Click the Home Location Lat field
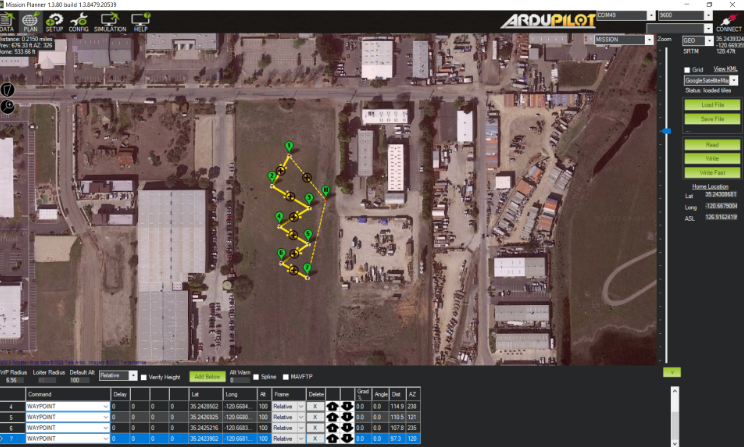Image resolution: width=744 pixels, height=447 pixels. coord(720,195)
